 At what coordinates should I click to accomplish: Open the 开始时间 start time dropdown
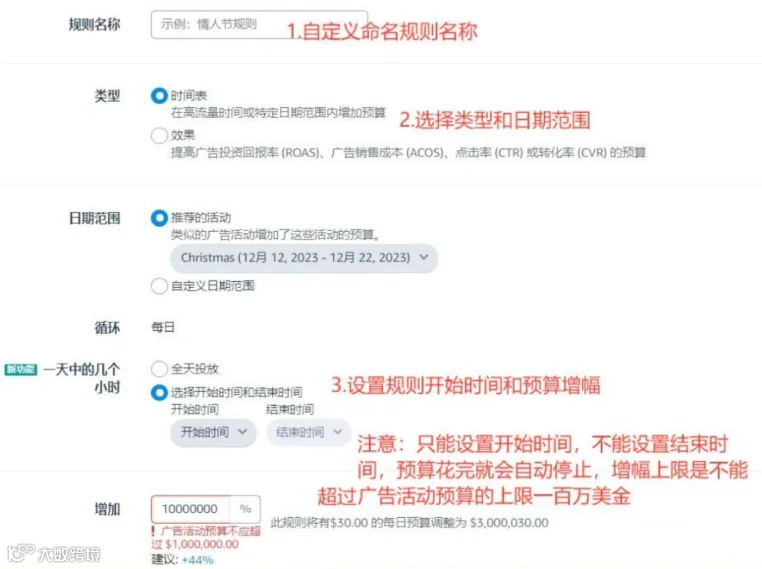213,432
